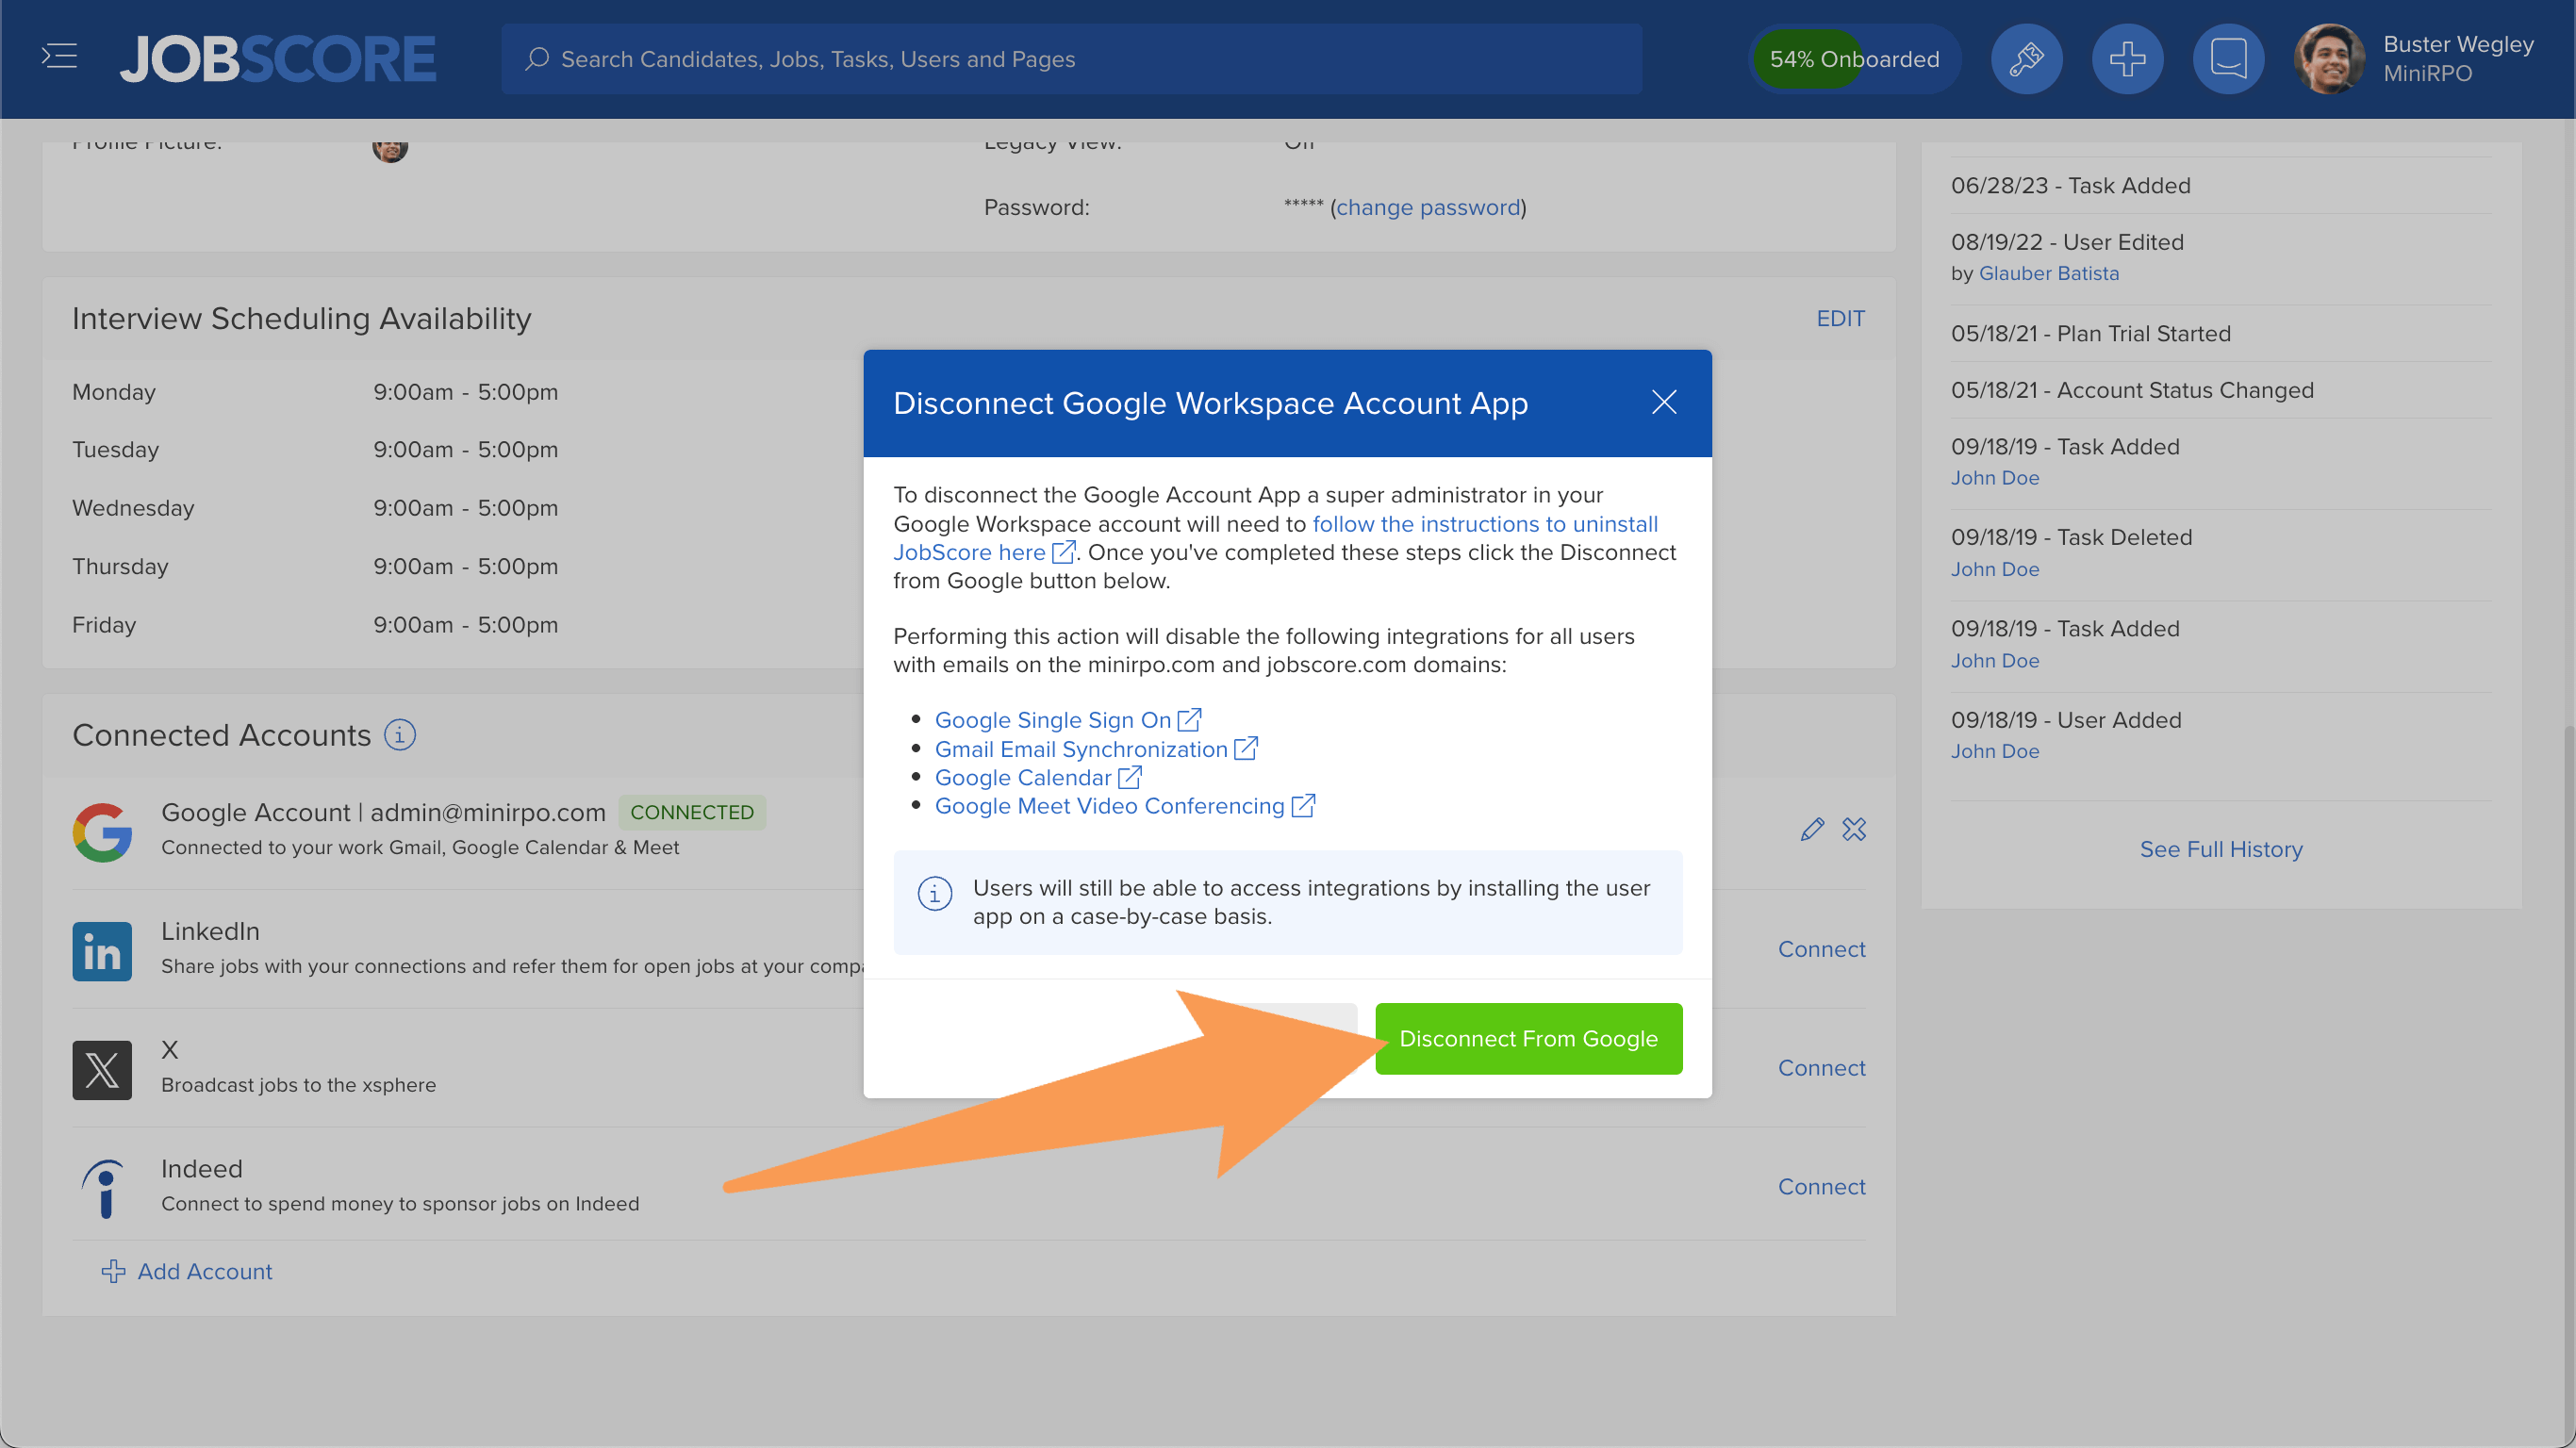
Task: Click the search magnifier icon
Action: click(537, 59)
